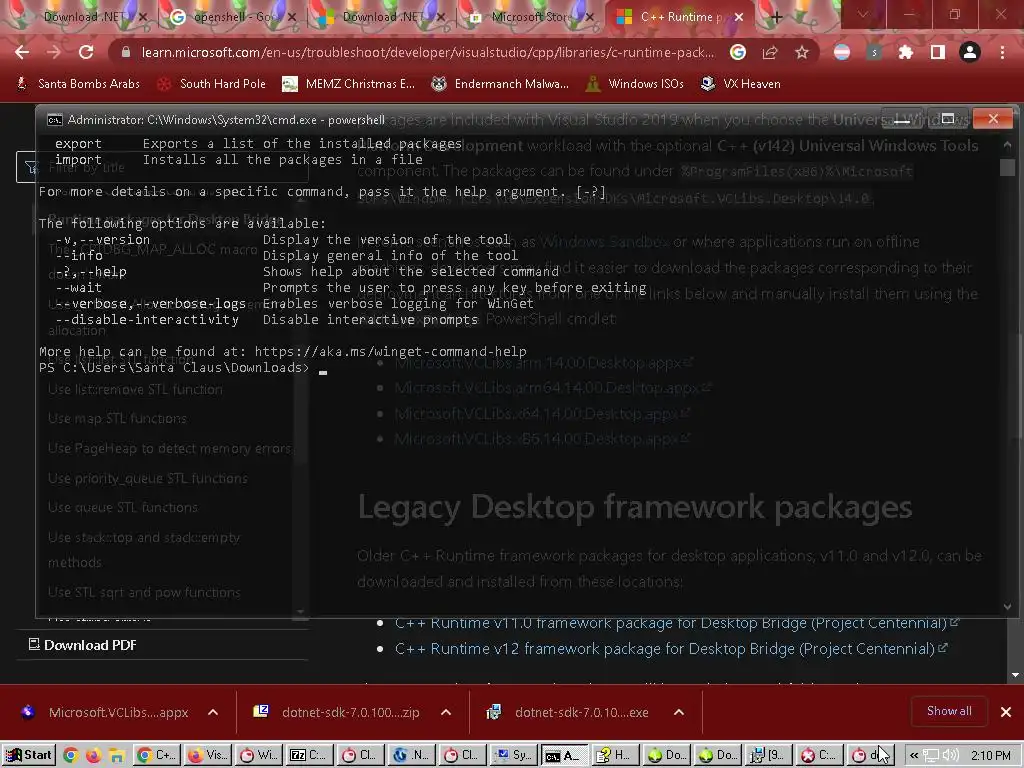Image resolution: width=1024 pixels, height=768 pixels.
Task: Click the striped flag extension icon
Action: [842, 52]
